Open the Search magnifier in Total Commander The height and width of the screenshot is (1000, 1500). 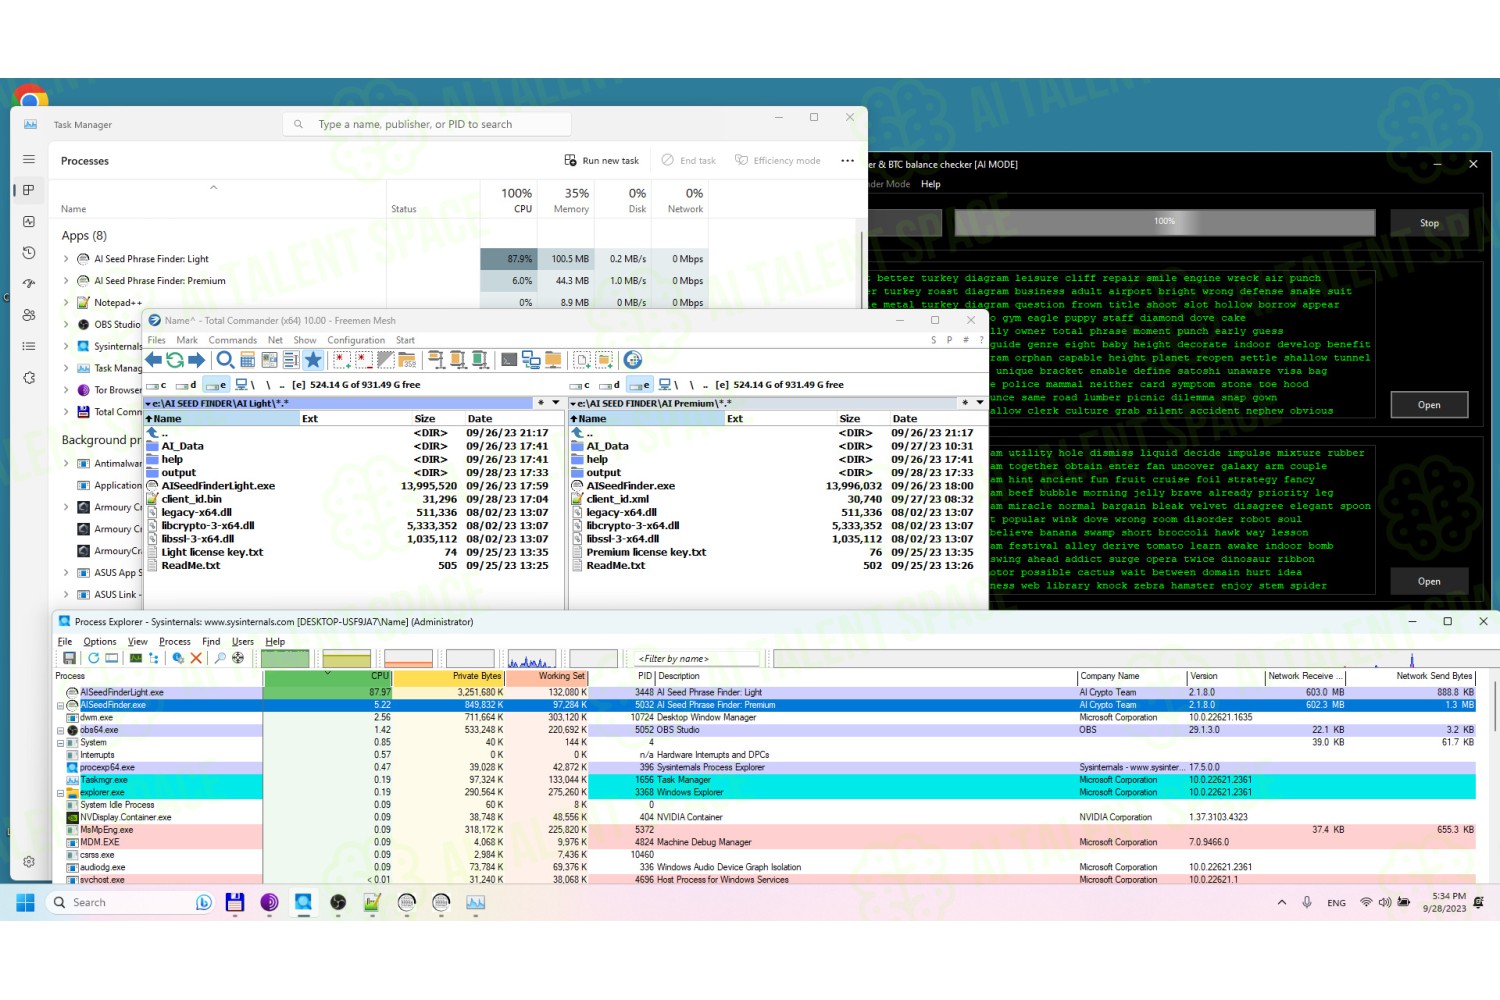click(x=226, y=360)
